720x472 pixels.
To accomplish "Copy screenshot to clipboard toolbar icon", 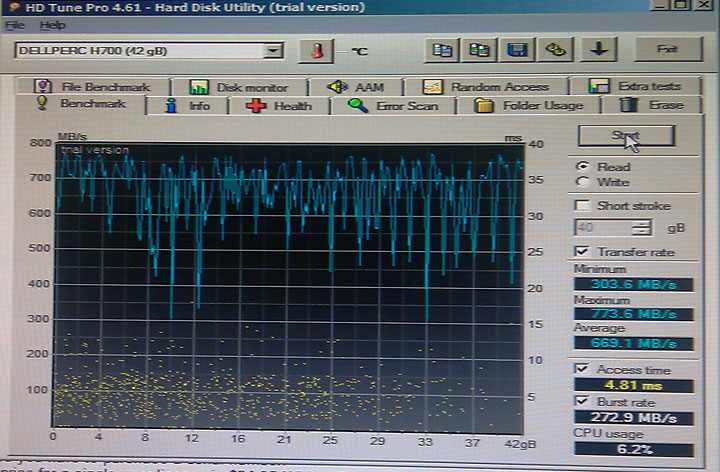I will click(x=479, y=50).
